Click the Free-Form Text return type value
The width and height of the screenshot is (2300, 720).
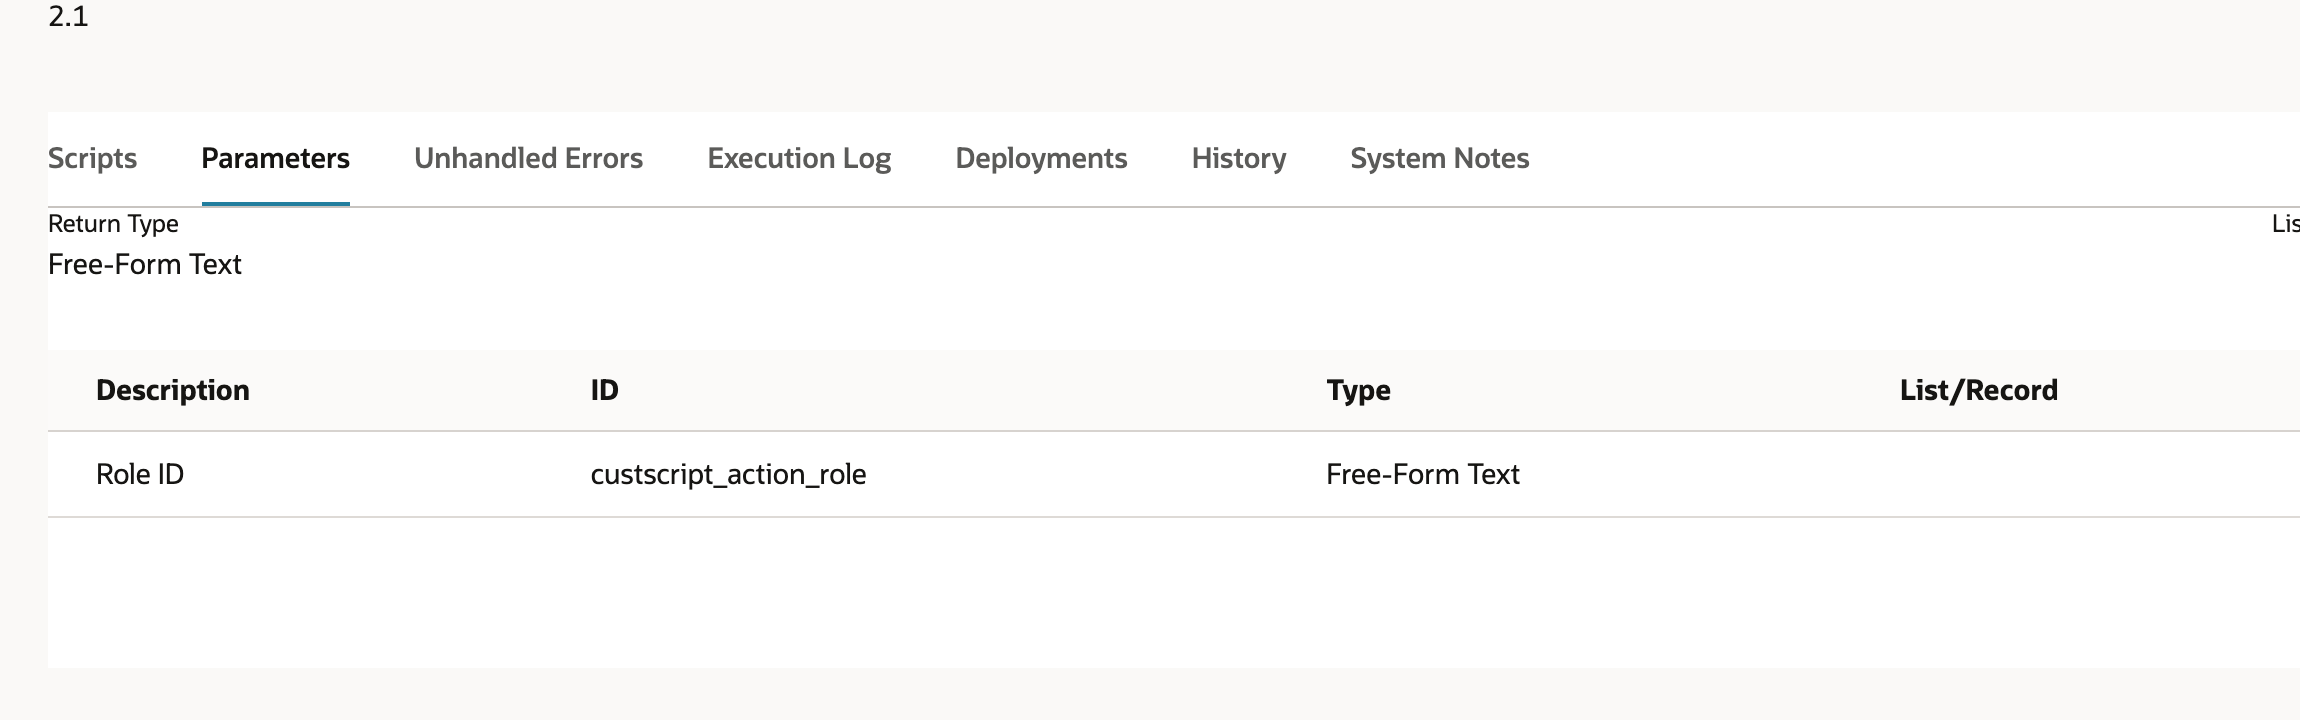tap(145, 264)
